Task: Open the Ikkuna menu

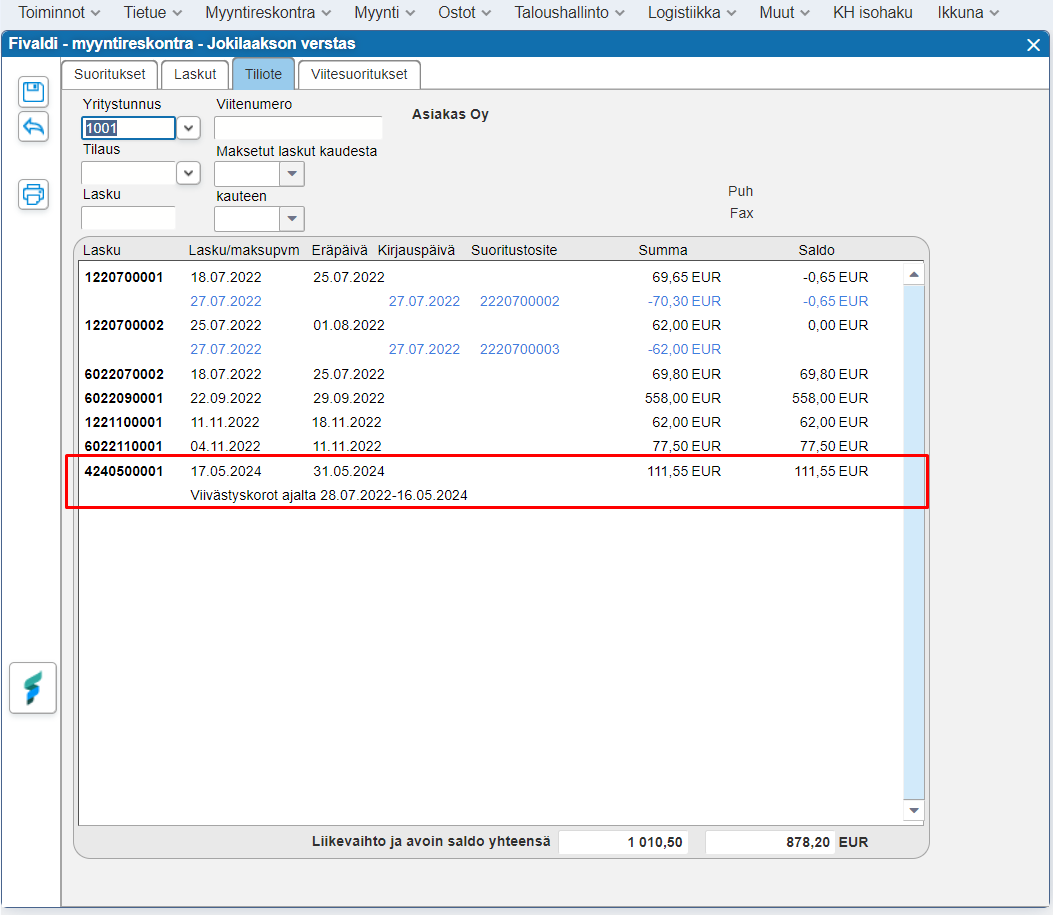Action: (x=968, y=13)
